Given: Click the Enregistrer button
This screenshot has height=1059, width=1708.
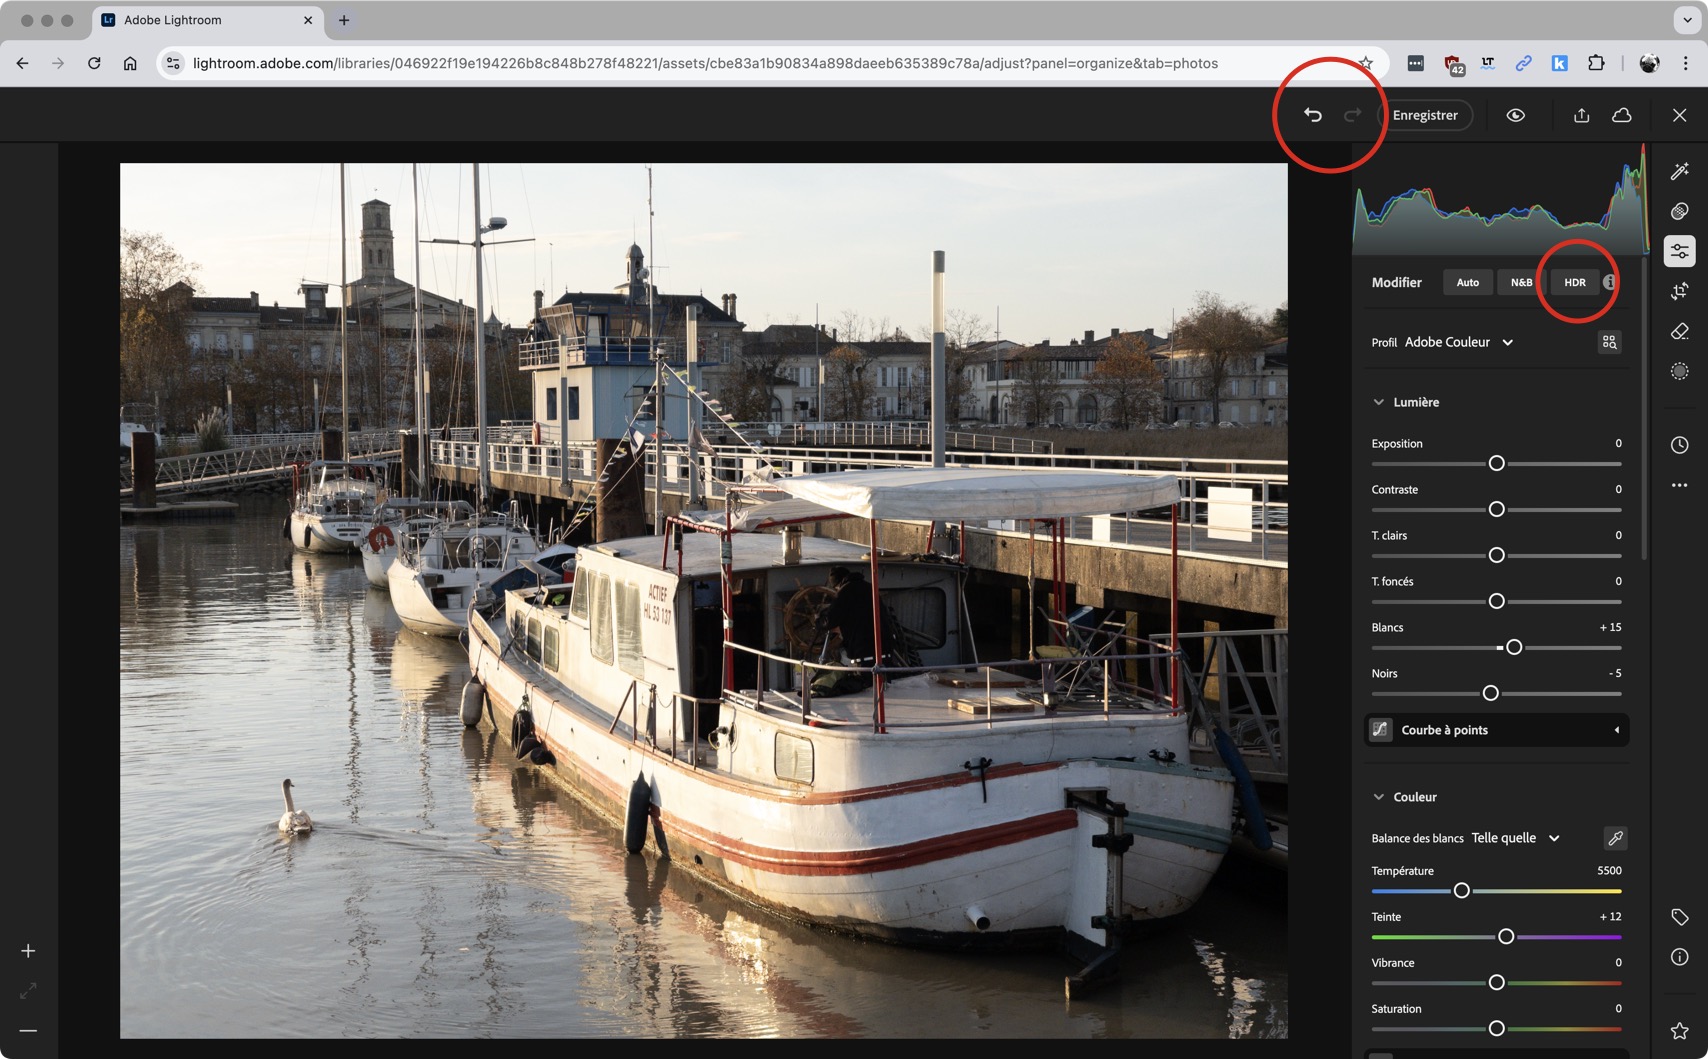Looking at the screenshot, I should click(x=1424, y=115).
